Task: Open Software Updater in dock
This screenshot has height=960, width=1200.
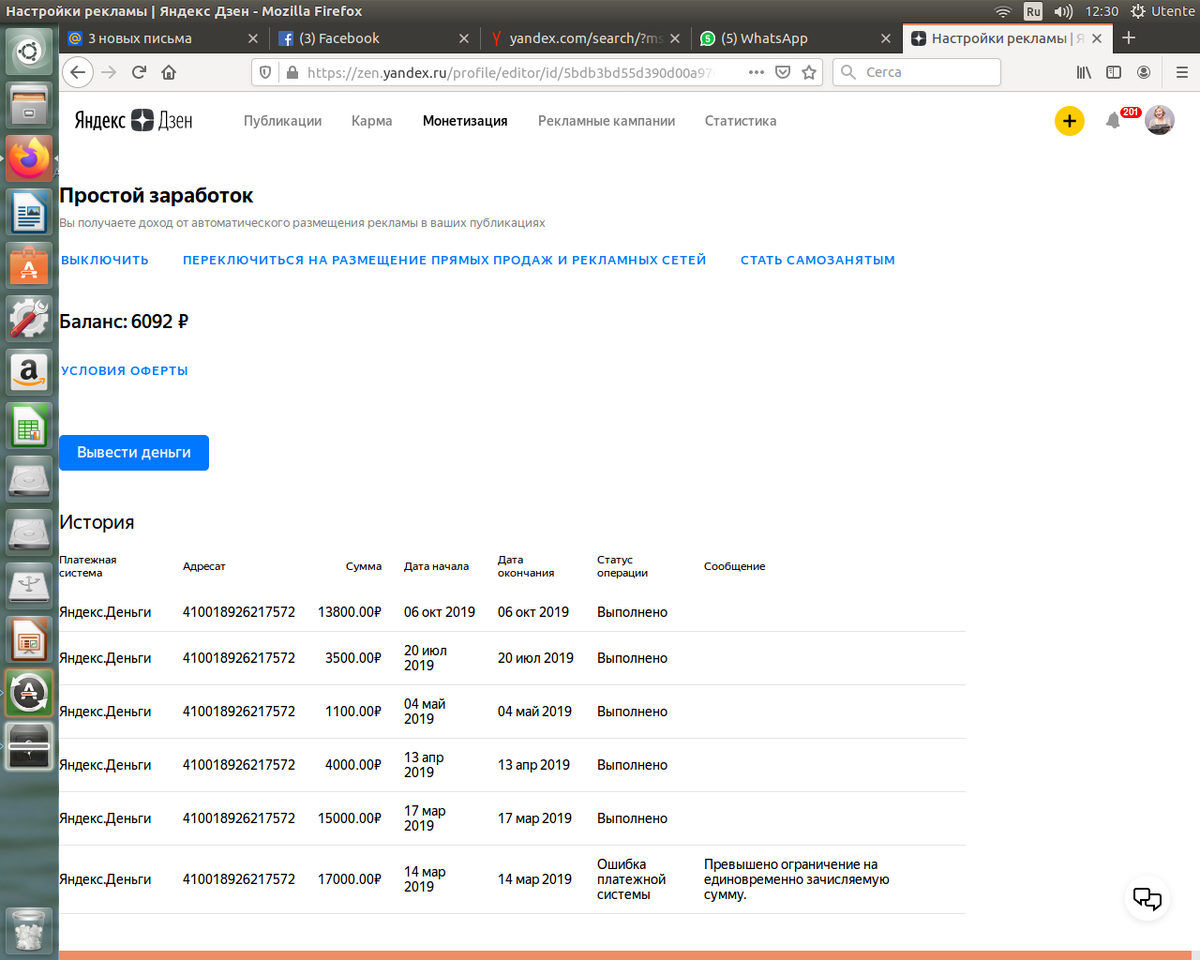Action: coord(29,693)
